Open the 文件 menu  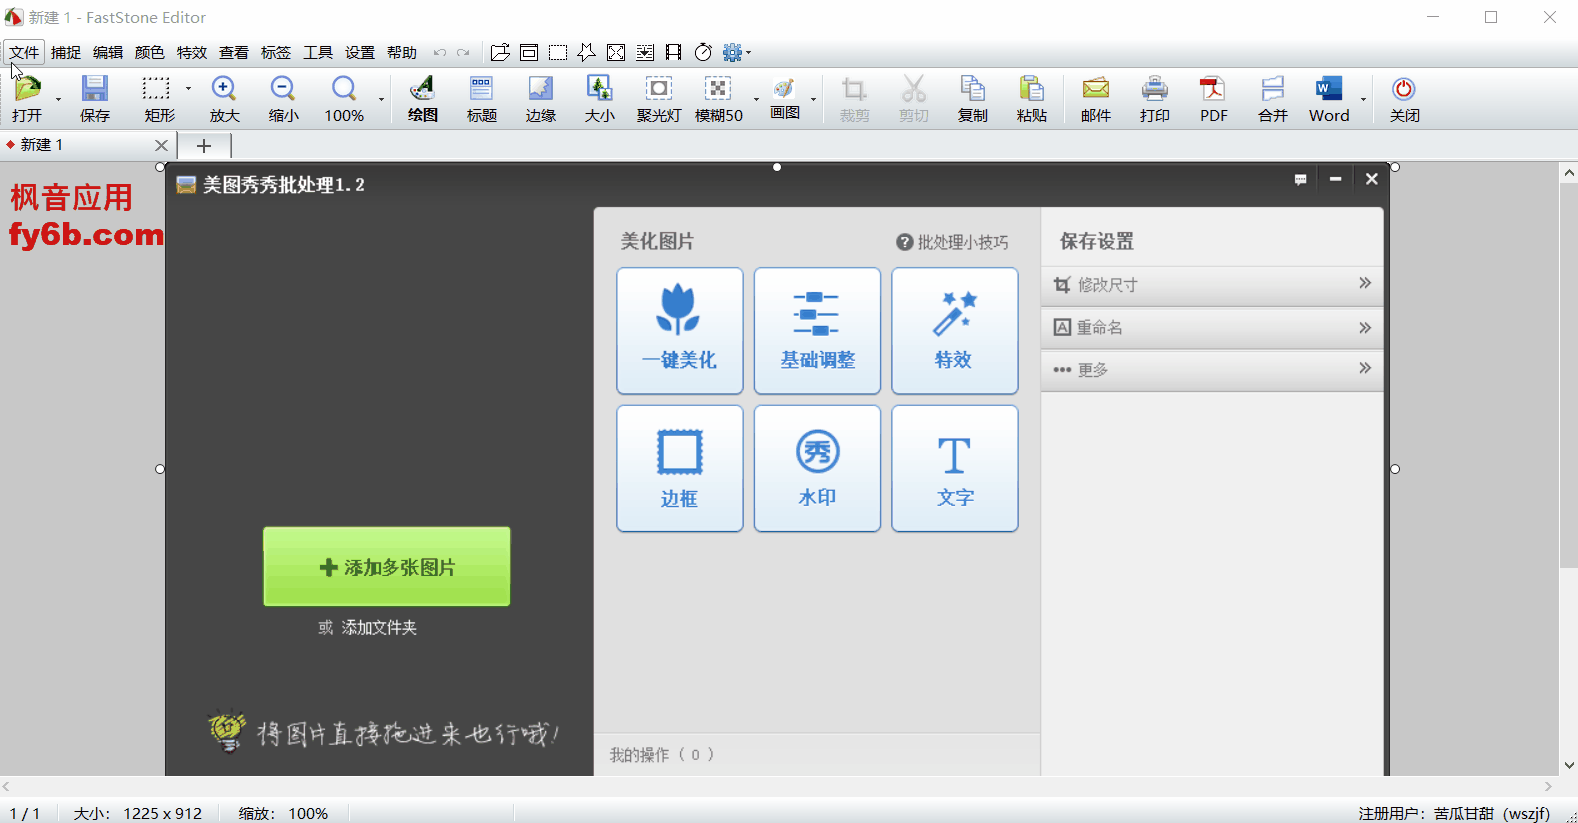24,52
